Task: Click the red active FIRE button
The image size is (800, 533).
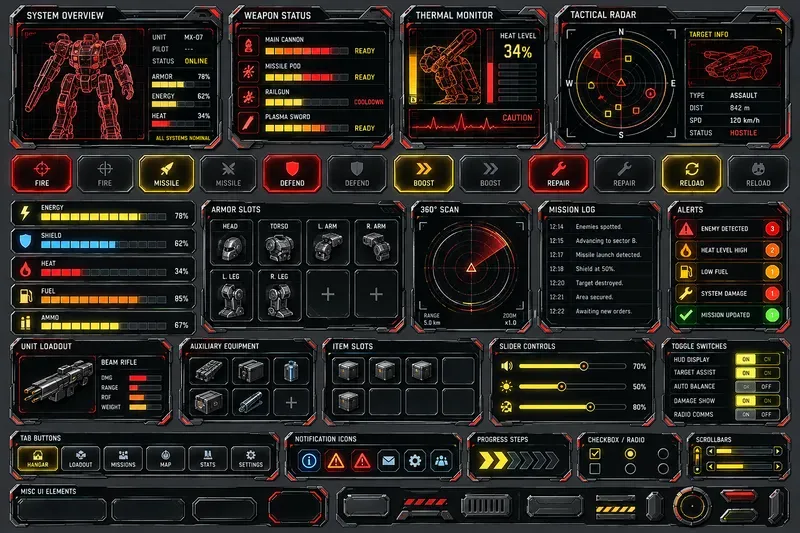Action: pyautogui.click(x=42, y=173)
